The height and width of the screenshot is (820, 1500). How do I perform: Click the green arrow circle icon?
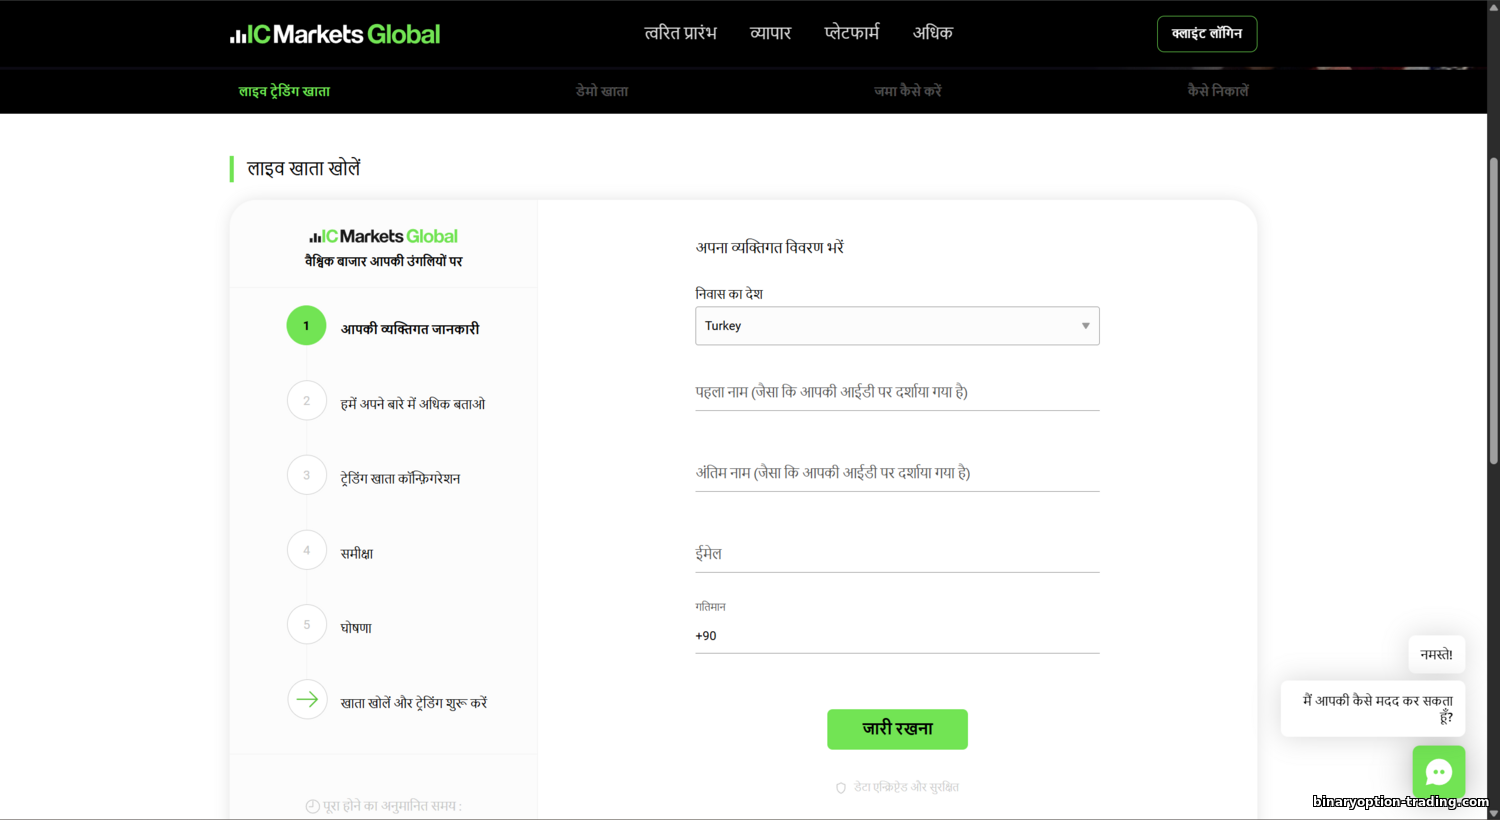pos(306,700)
